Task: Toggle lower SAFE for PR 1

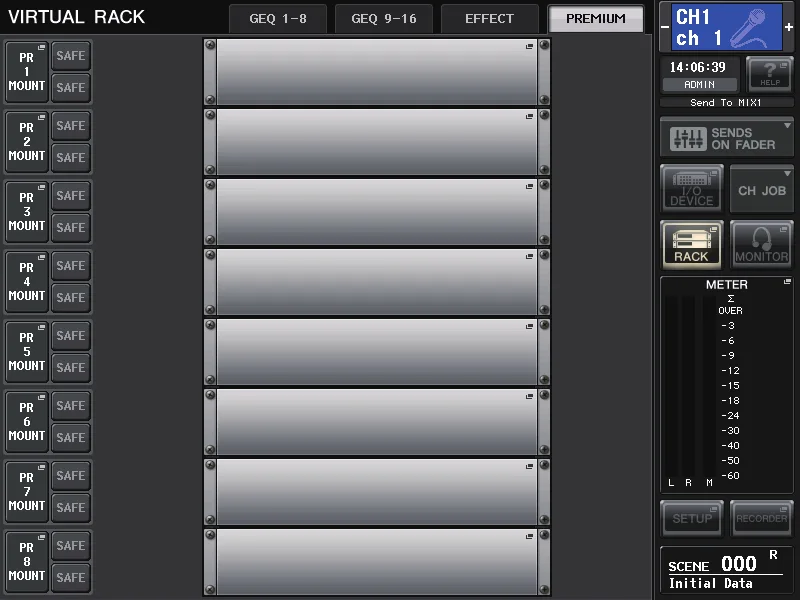Action: click(x=71, y=87)
